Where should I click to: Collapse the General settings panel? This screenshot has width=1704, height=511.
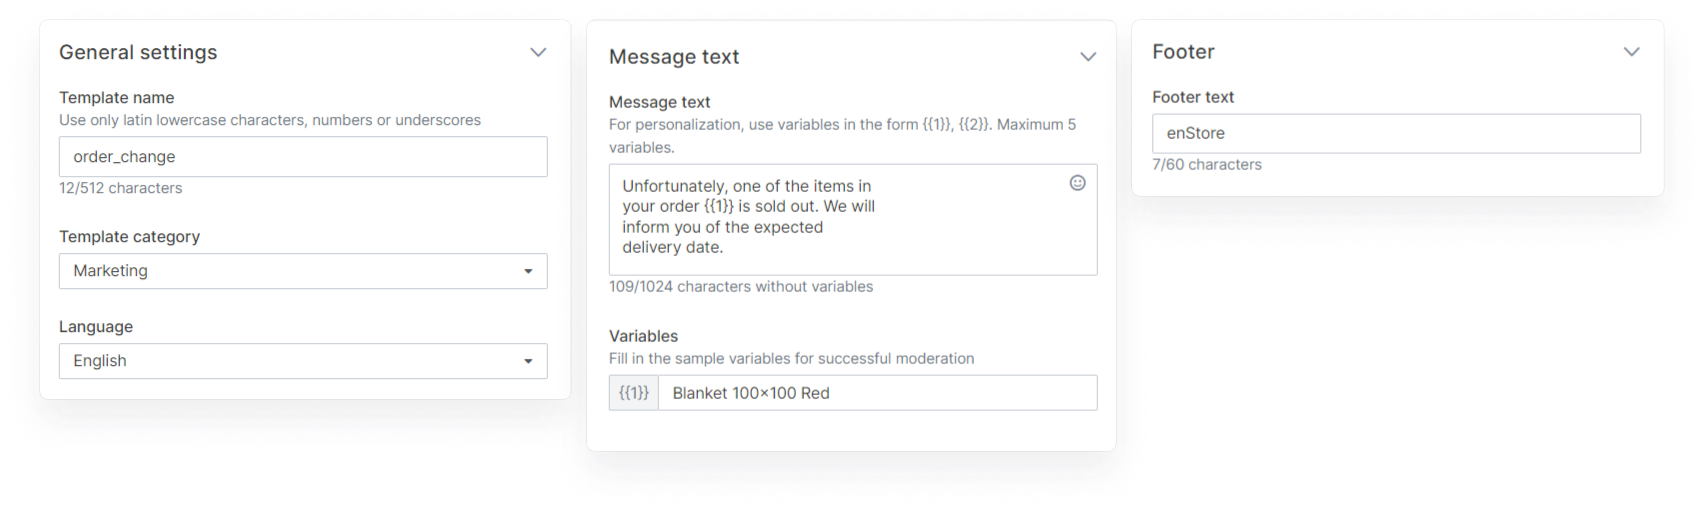[x=538, y=52]
